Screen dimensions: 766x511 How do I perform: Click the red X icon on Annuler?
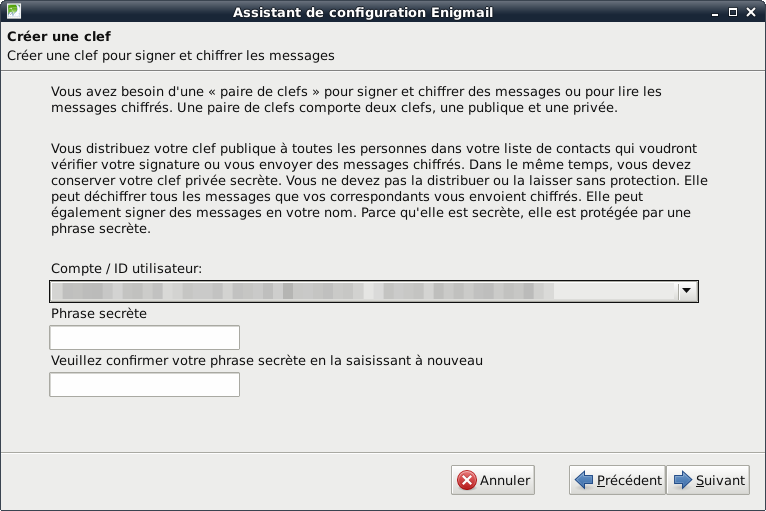[467, 481]
